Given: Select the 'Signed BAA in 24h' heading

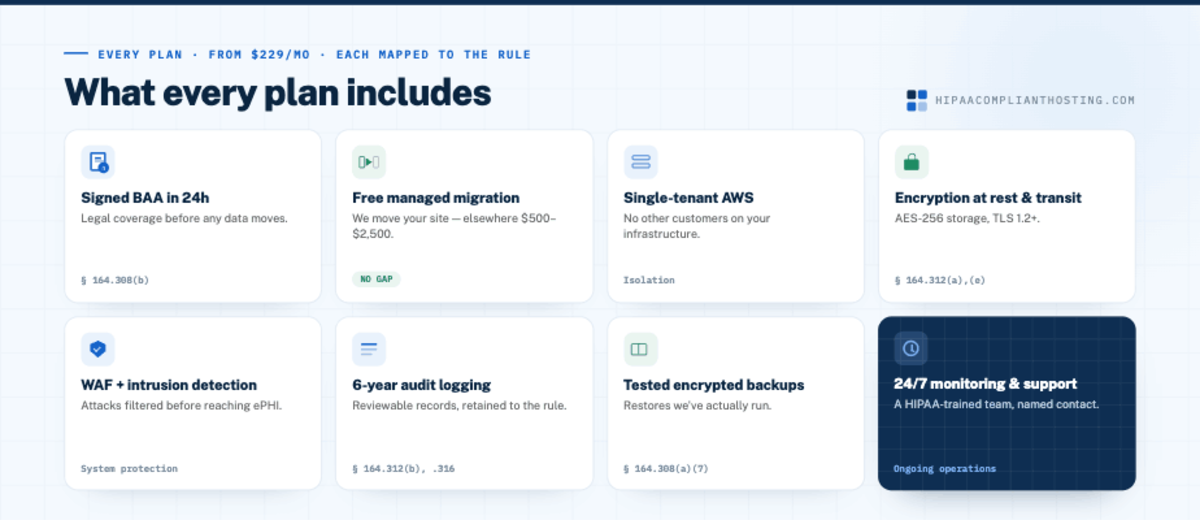Looking at the screenshot, I should [145, 198].
